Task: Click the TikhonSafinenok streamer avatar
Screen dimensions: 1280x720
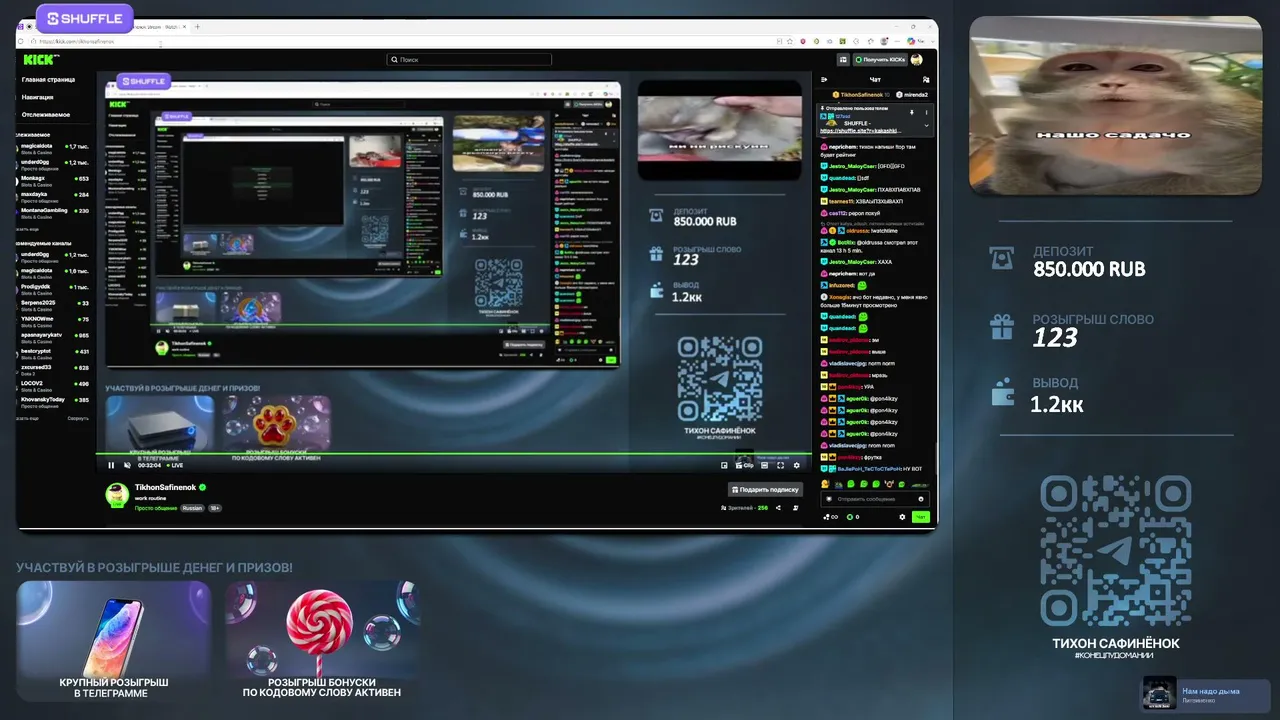Action: click(x=118, y=495)
